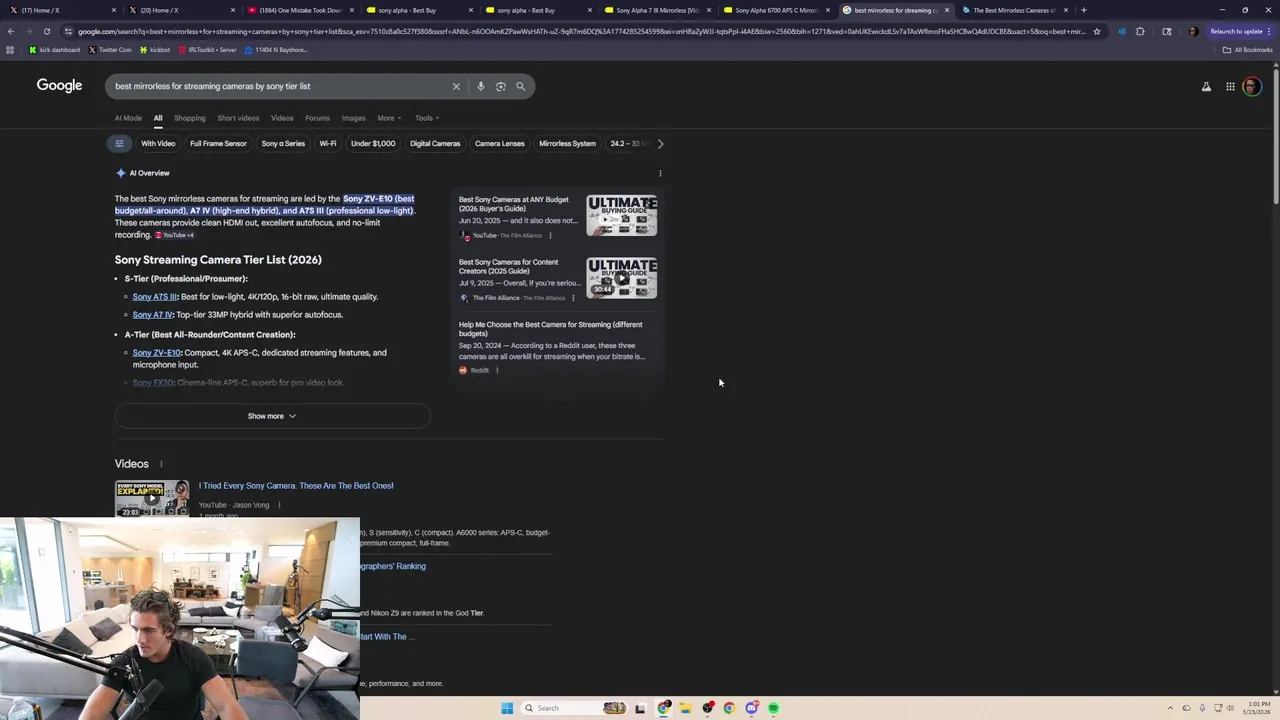This screenshot has width=1280, height=720.
Task: Click the Google search input field
Action: tap(280, 86)
